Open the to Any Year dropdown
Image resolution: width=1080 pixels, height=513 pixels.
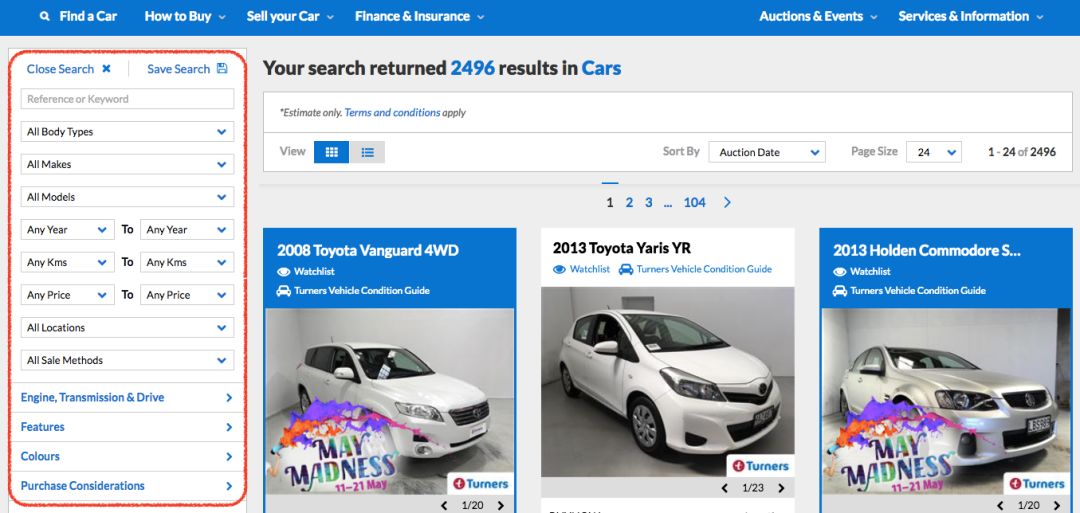(x=187, y=229)
